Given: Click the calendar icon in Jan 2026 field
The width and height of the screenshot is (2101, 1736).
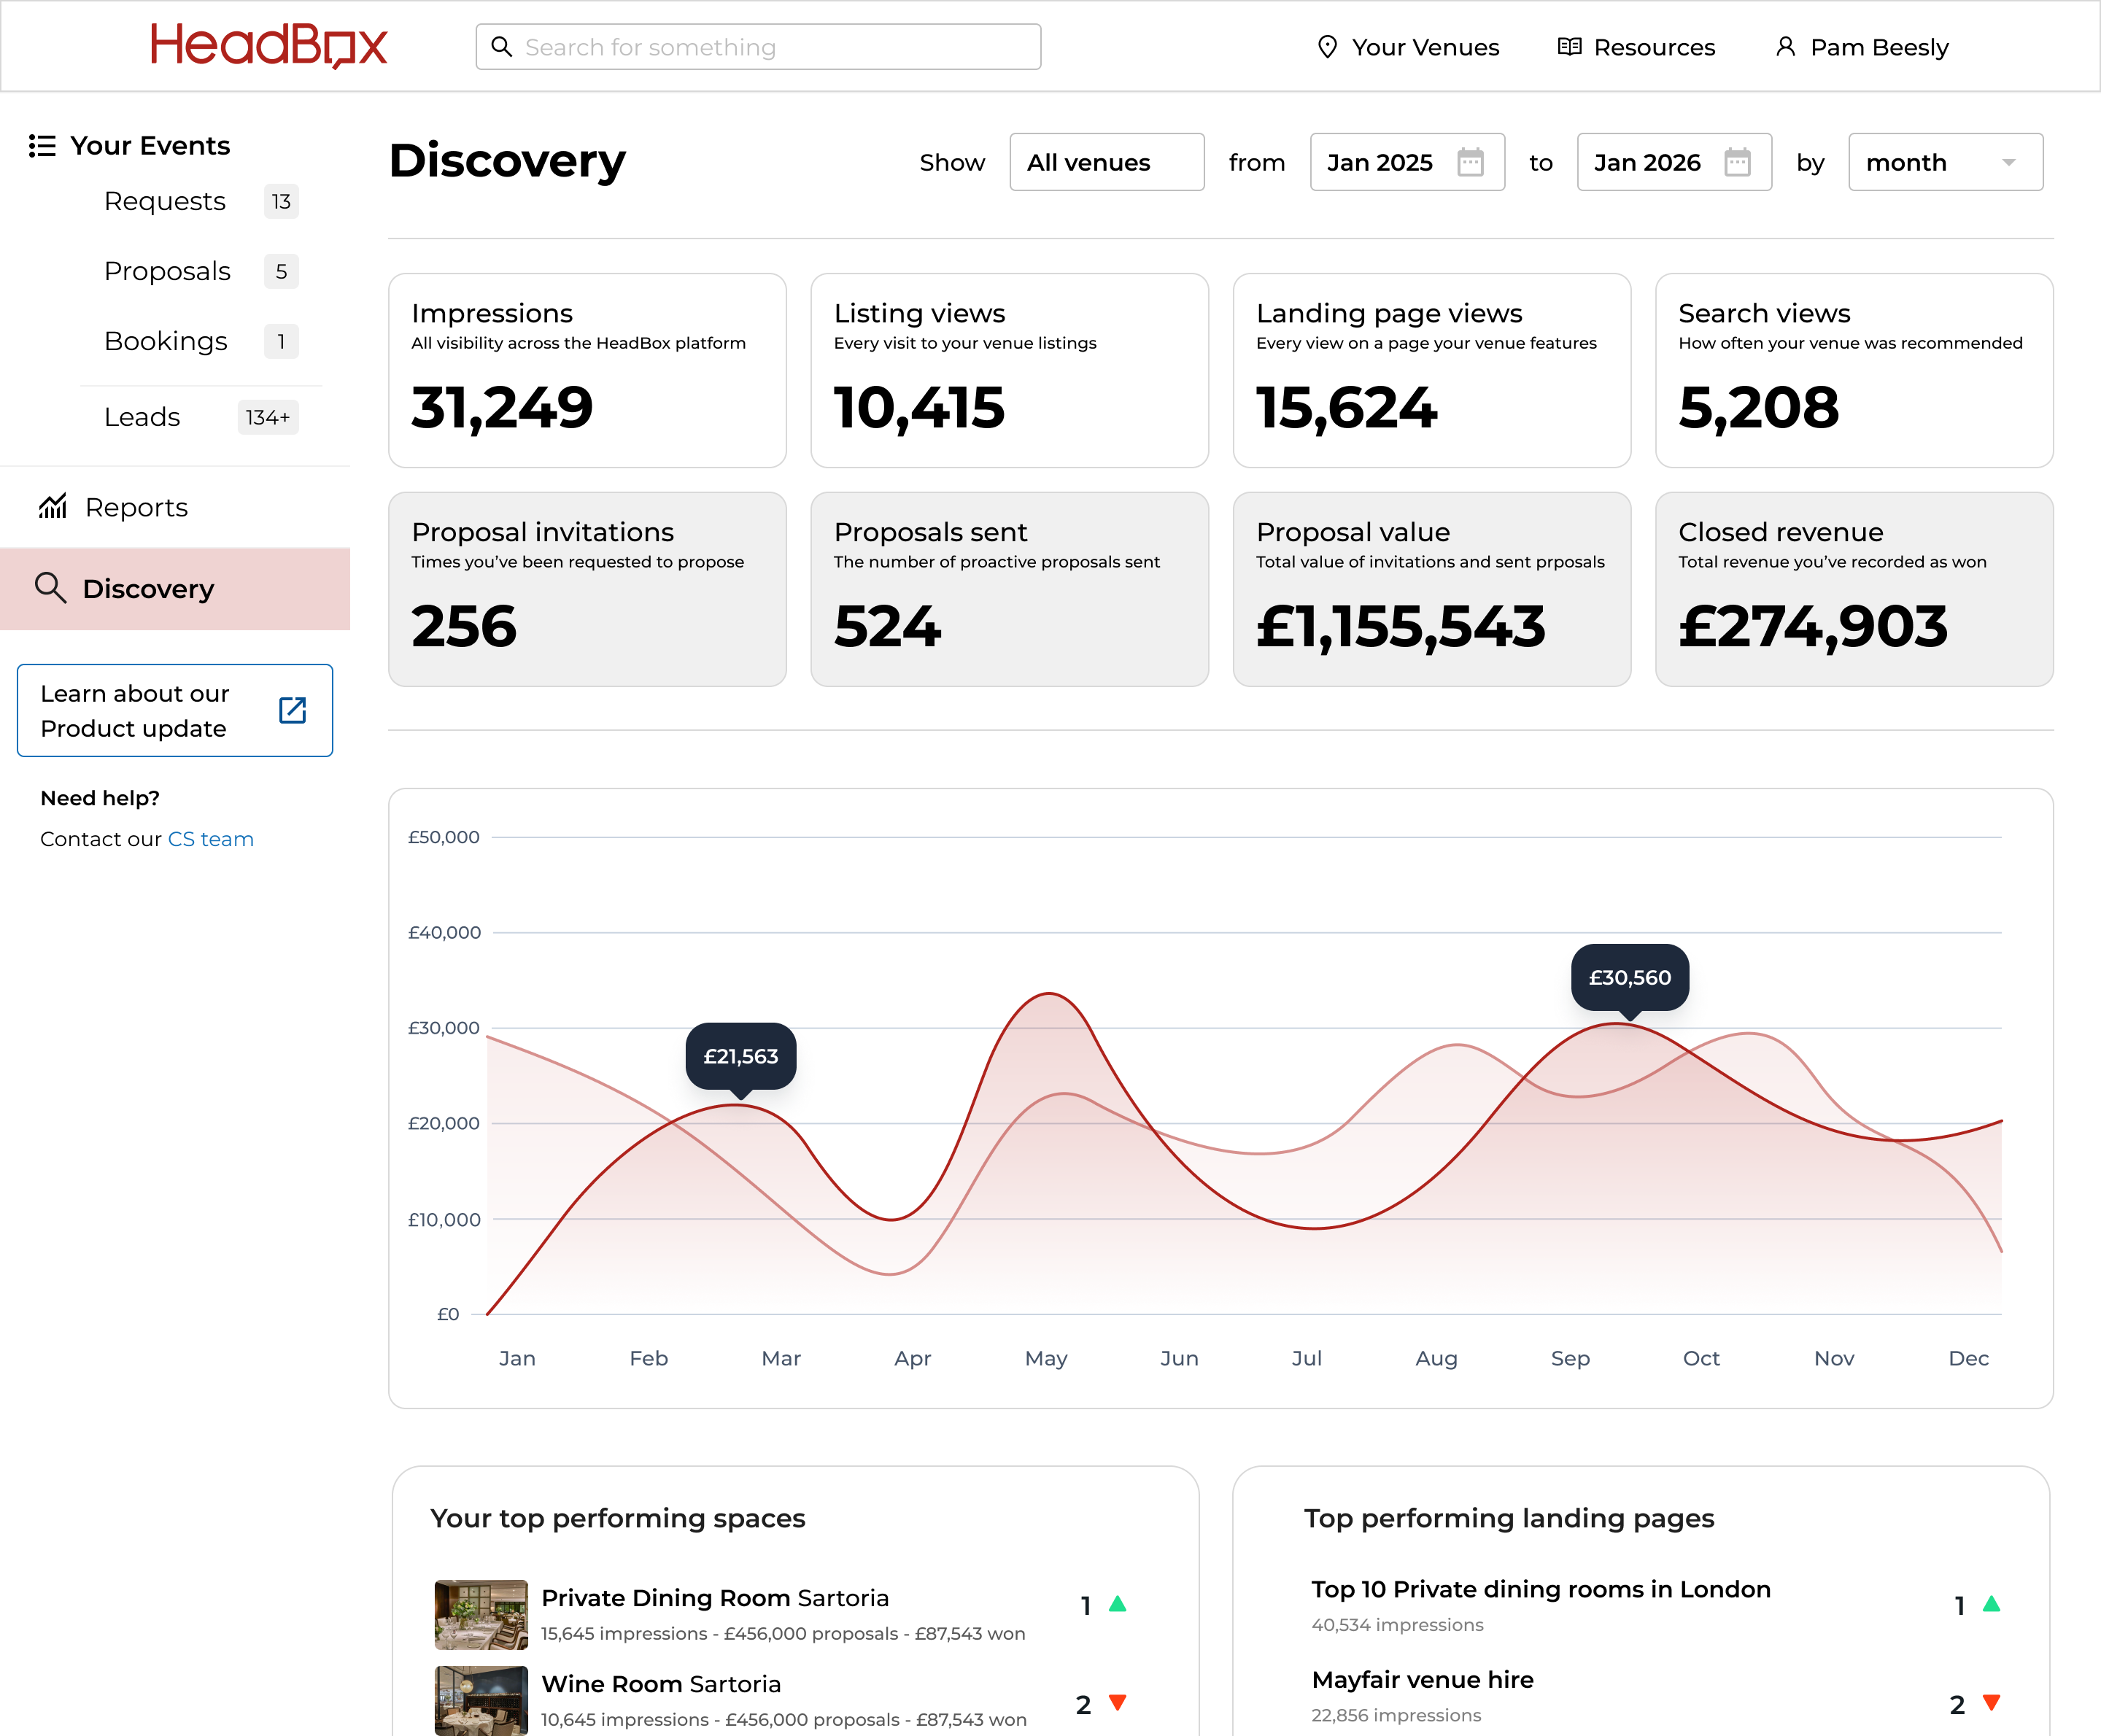Looking at the screenshot, I should coord(1737,162).
